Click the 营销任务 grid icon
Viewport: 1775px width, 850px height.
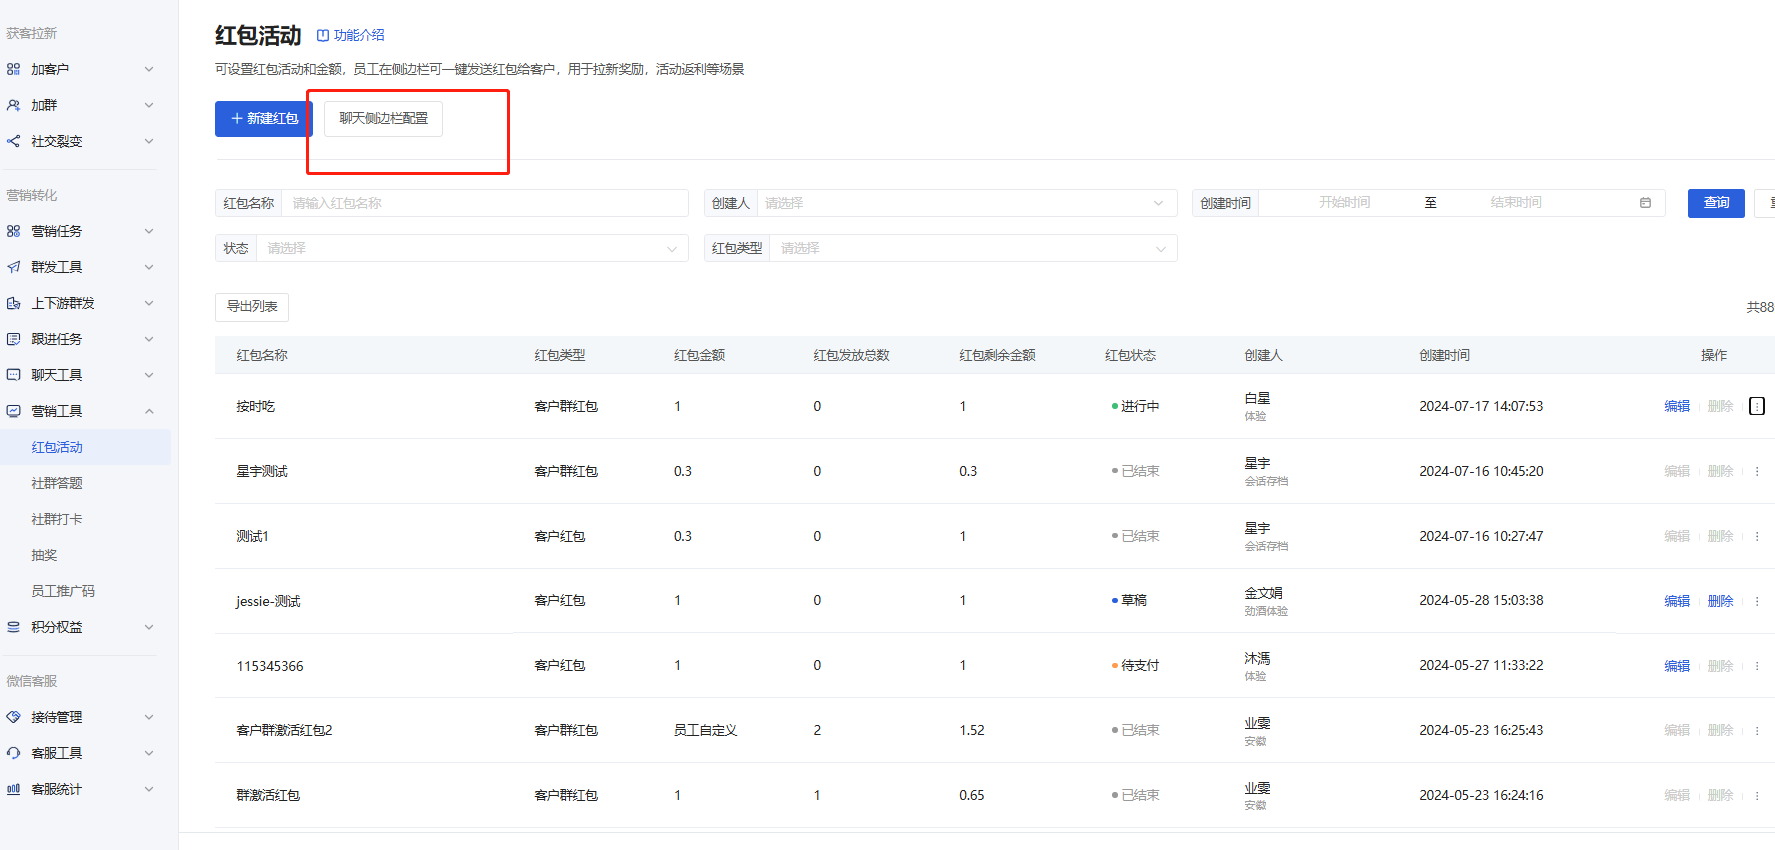tap(13, 231)
